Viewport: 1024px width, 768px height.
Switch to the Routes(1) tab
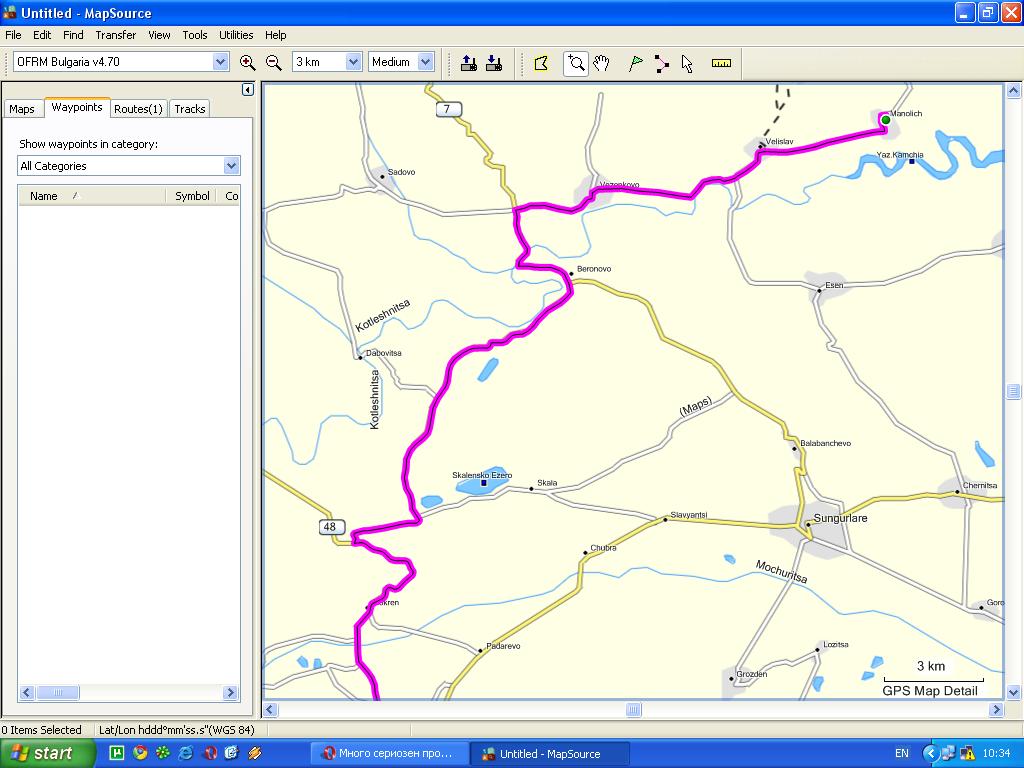(x=138, y=109)
